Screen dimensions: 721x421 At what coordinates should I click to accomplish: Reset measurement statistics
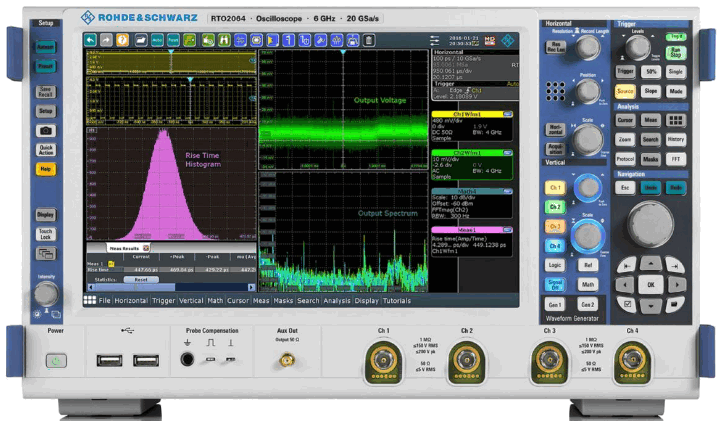coord(141,279)
